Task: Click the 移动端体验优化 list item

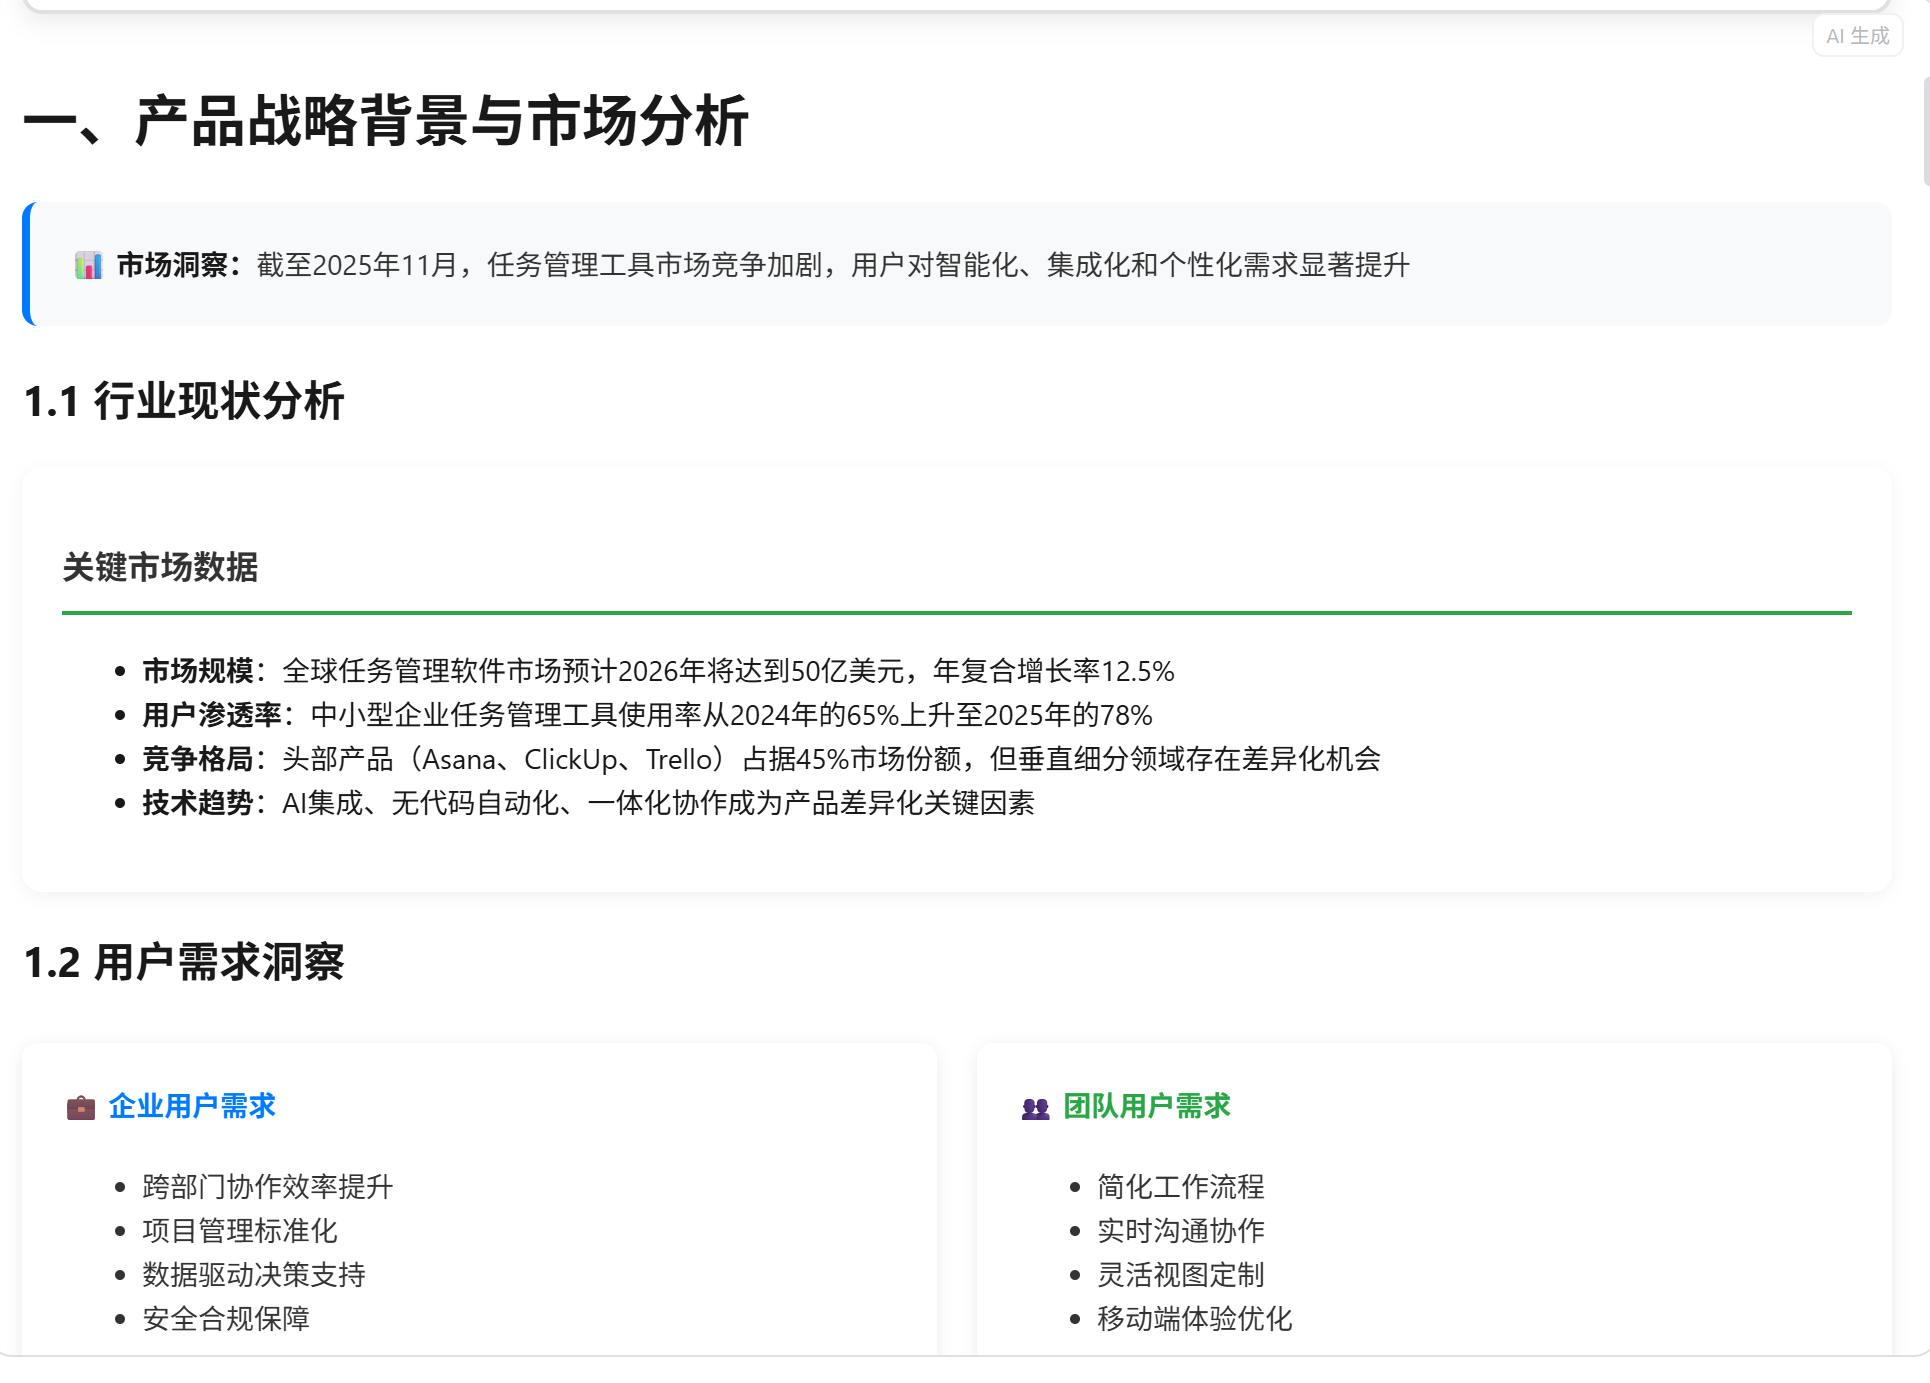Action: pyautogui.click(x=1194, y=1319)
